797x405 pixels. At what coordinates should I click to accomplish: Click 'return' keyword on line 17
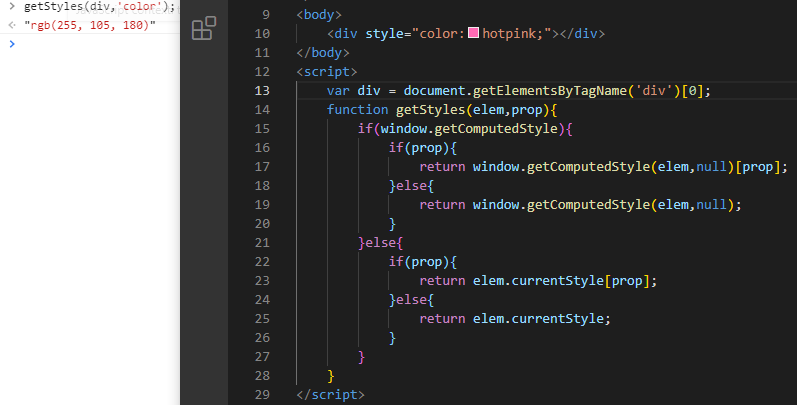442,167
